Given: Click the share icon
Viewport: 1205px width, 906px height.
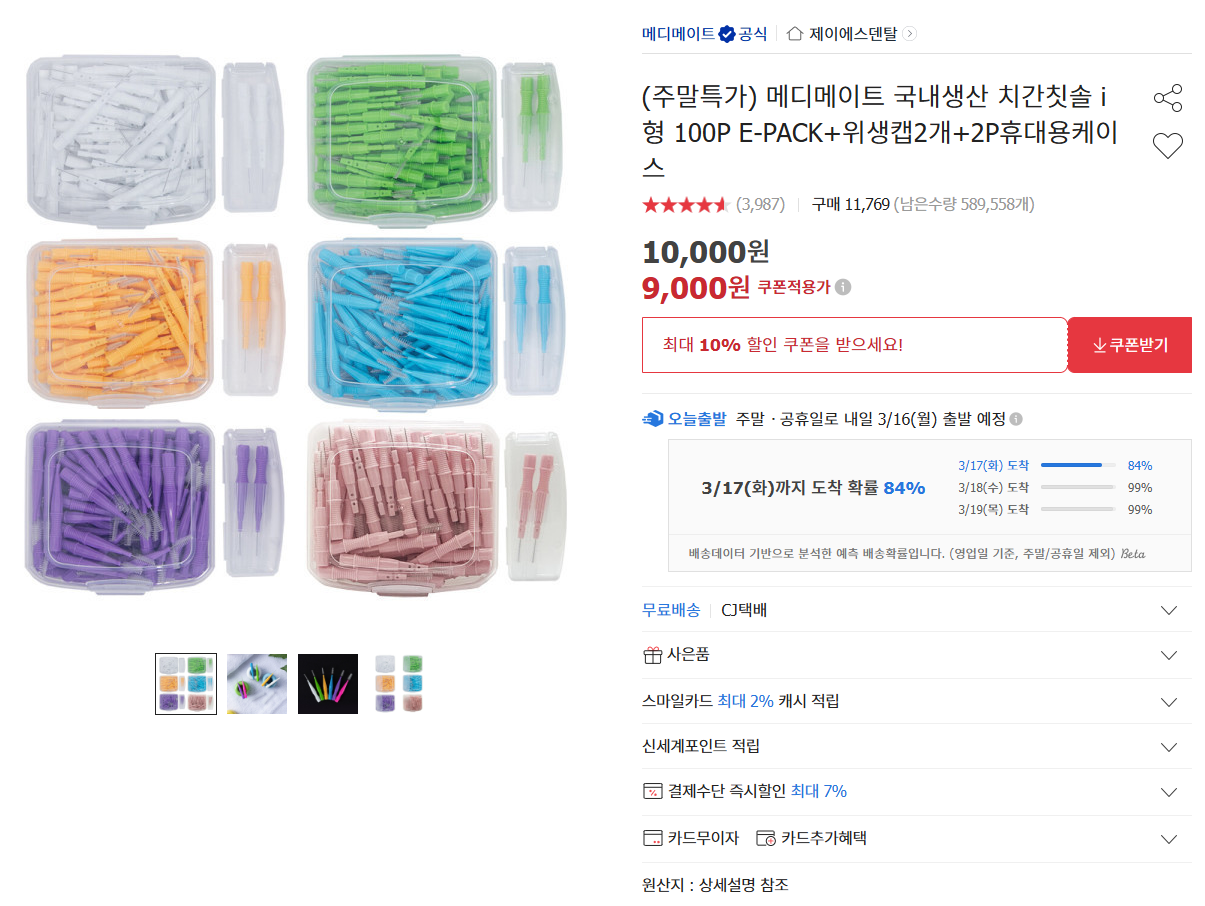Looking at the screenshot, I should click(x=1167, y=98).
